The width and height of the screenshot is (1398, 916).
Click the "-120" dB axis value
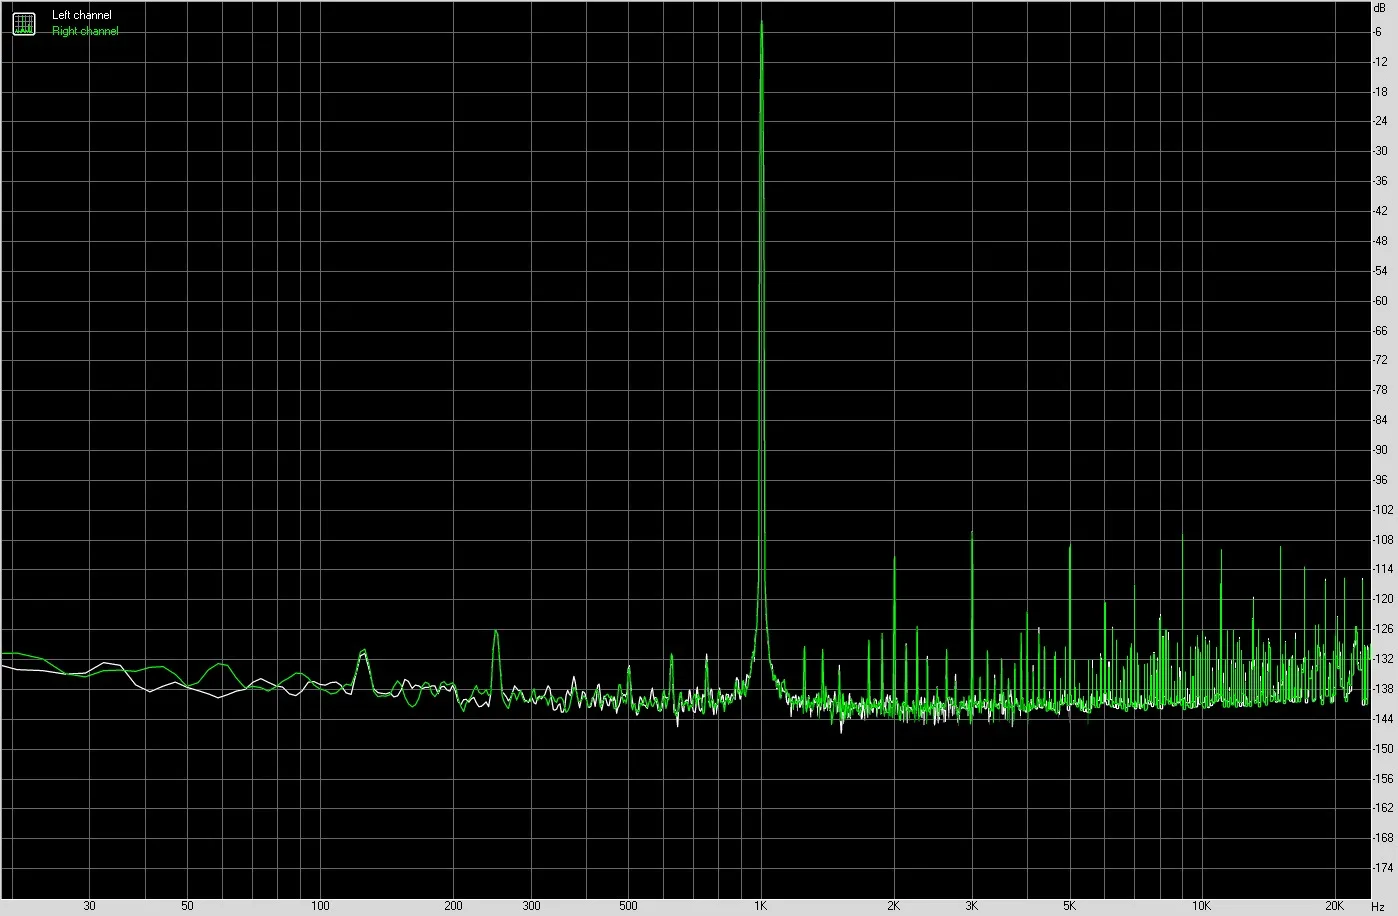pos(1383,599)
